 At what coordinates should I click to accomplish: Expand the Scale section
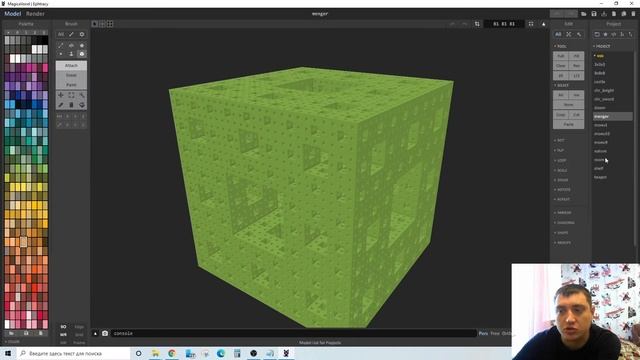coord(561,170)
